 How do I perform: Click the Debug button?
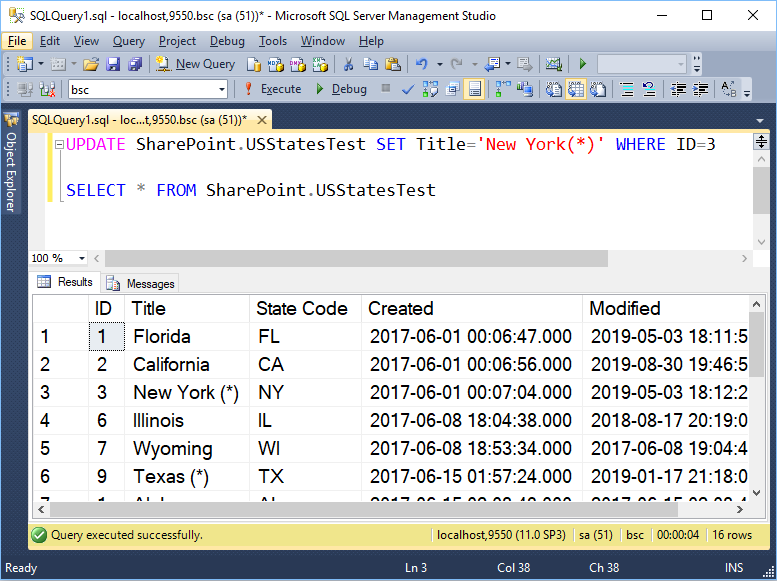coord(341,89)
